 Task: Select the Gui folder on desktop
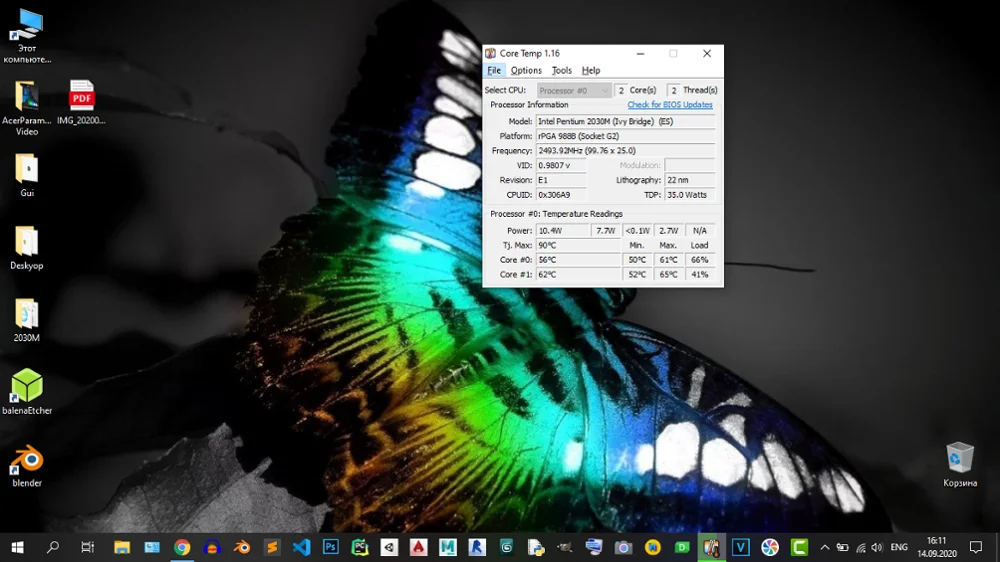click(27, 175)
